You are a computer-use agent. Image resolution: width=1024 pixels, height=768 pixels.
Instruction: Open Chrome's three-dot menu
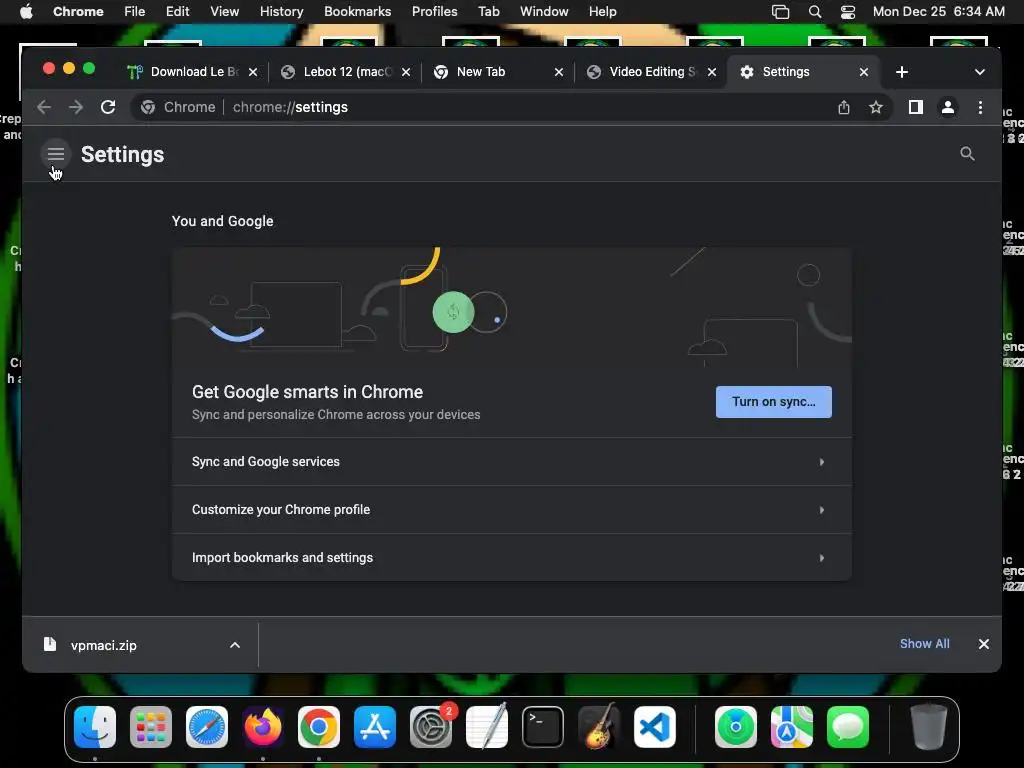tap(980, 107)
